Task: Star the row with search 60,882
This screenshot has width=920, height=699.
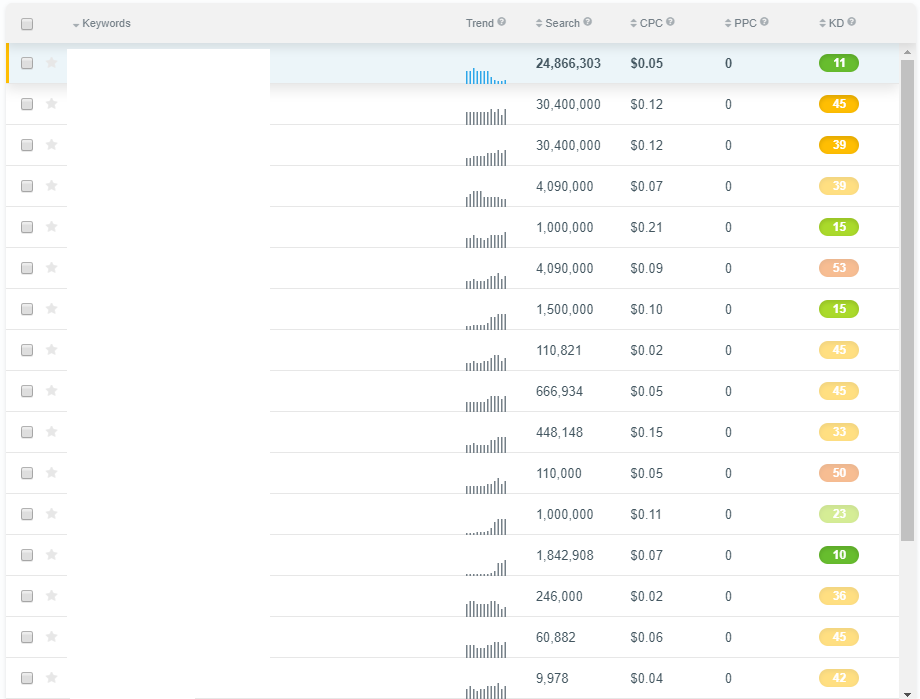Action: [52, 637]
